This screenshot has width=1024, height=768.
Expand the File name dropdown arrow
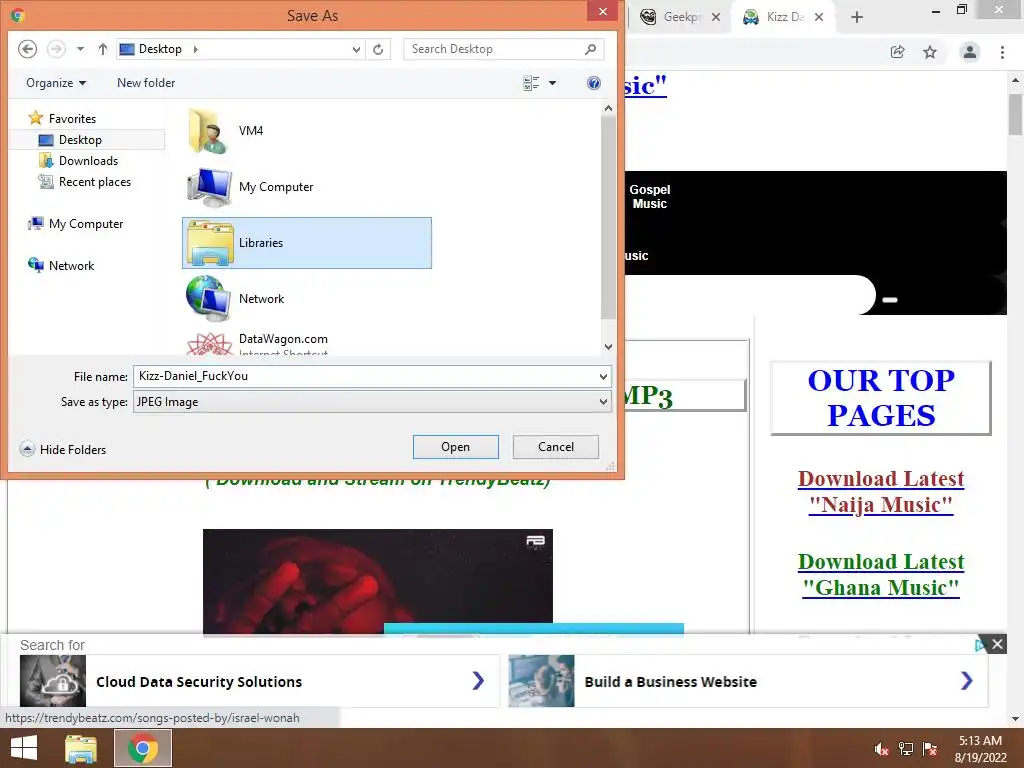pyautogui.click(x=603, y=376)
